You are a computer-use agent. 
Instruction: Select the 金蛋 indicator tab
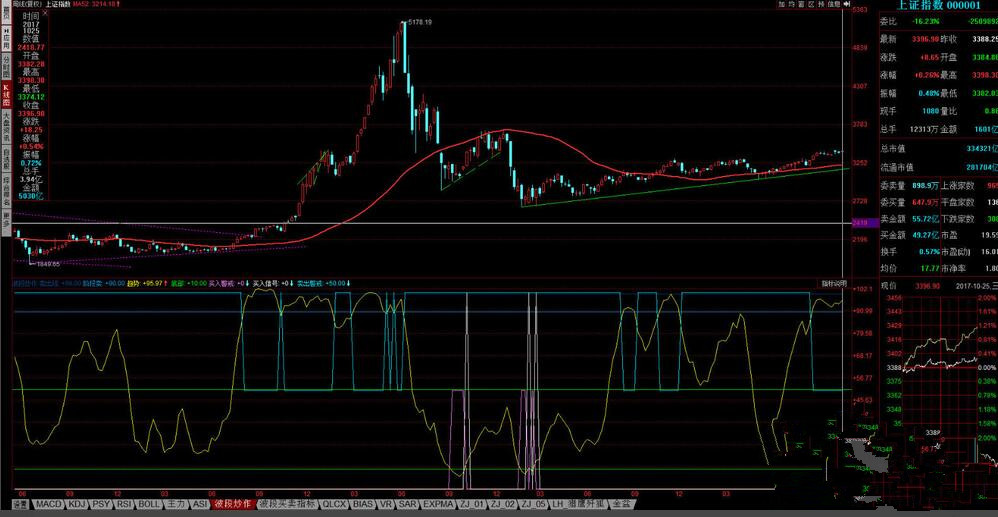pyautogui.click(x=621, y=504)
